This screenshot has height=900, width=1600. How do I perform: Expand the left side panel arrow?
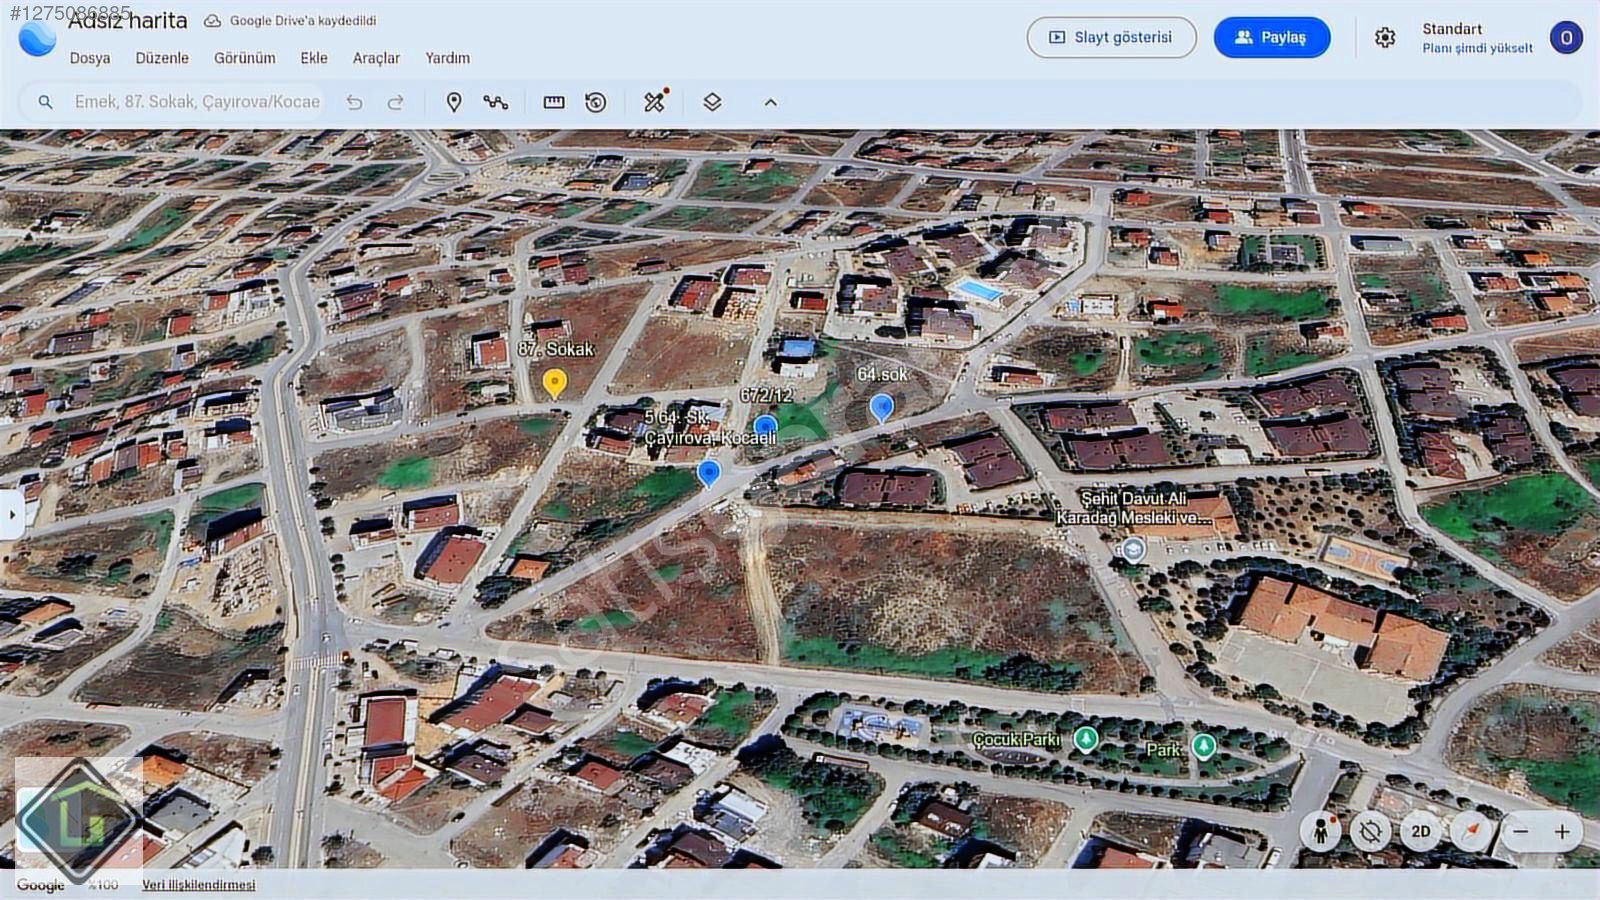point(12,515)
